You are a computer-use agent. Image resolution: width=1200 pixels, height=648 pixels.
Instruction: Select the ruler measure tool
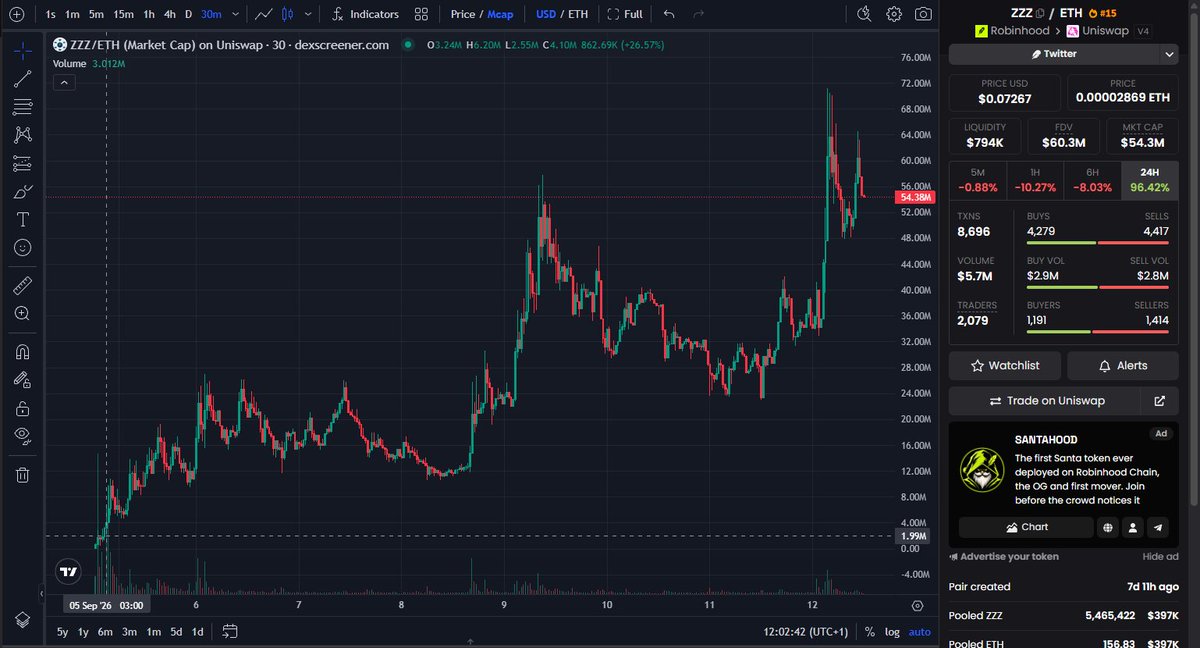tap(23, 286)
